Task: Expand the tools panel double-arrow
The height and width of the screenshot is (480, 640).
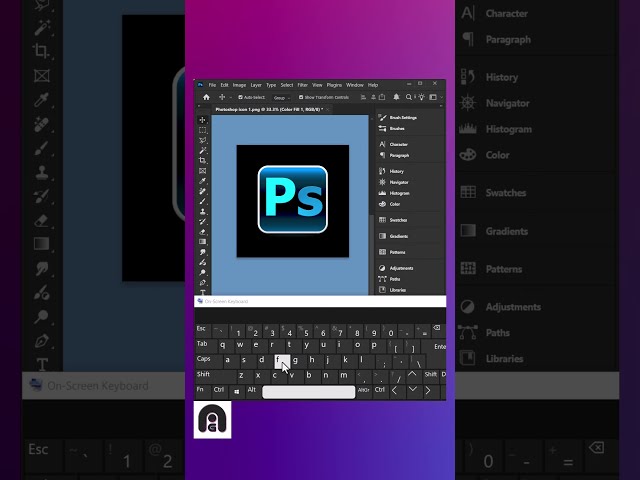Action: point(199,106)
